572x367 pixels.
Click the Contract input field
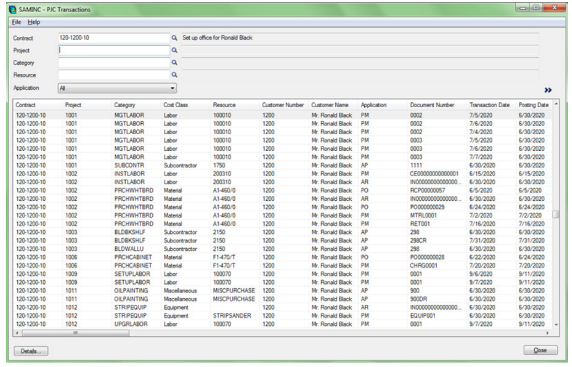coord(114,38)
